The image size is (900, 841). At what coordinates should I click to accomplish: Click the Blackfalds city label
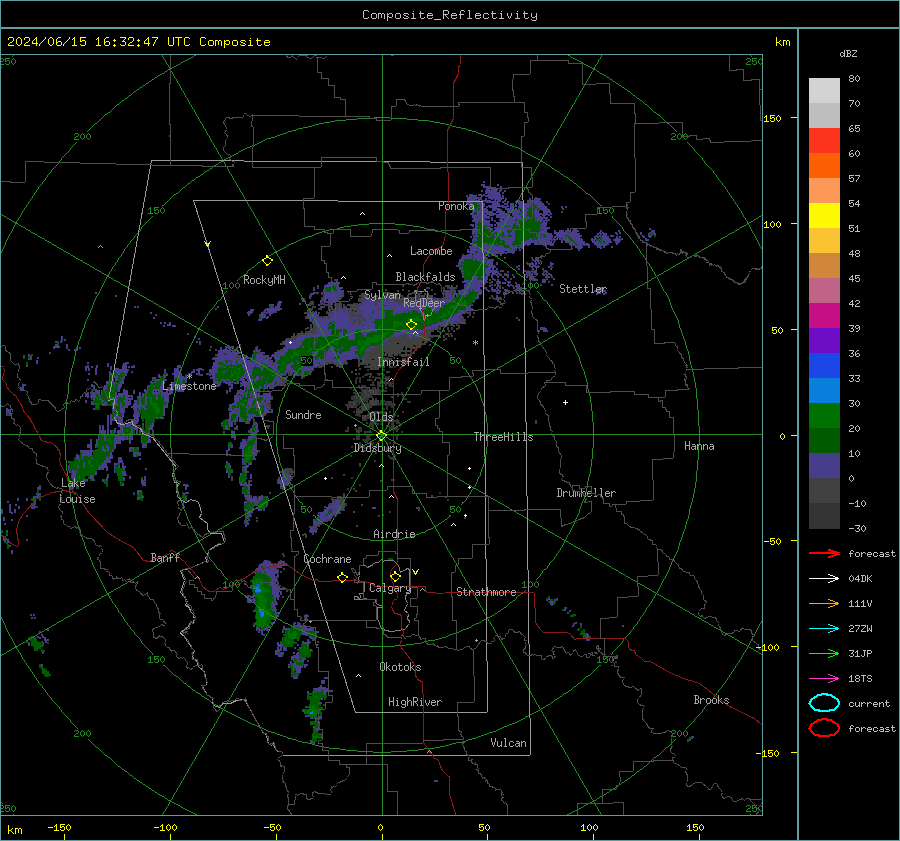click(x=425, y=277)
